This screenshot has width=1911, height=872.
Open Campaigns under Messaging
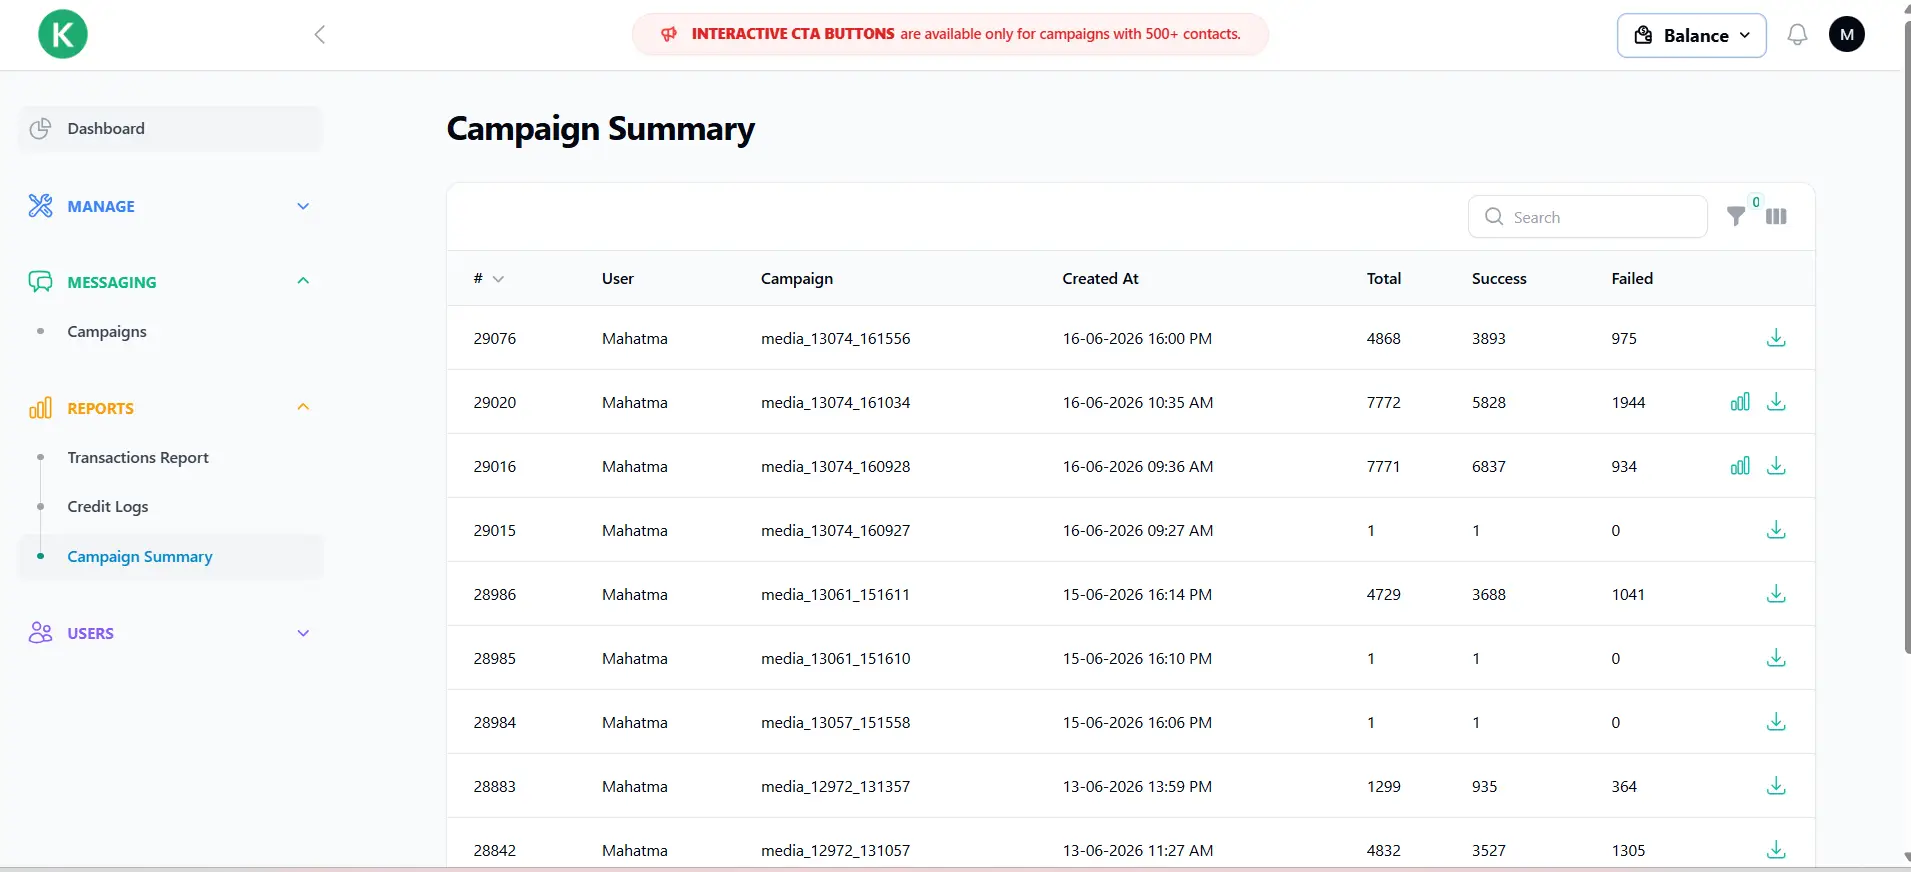(107, 332)
